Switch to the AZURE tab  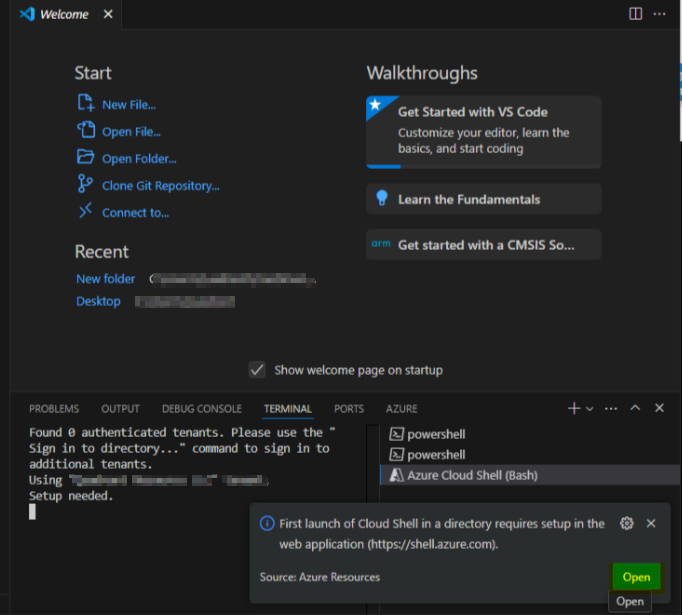[x=401, y=409]
